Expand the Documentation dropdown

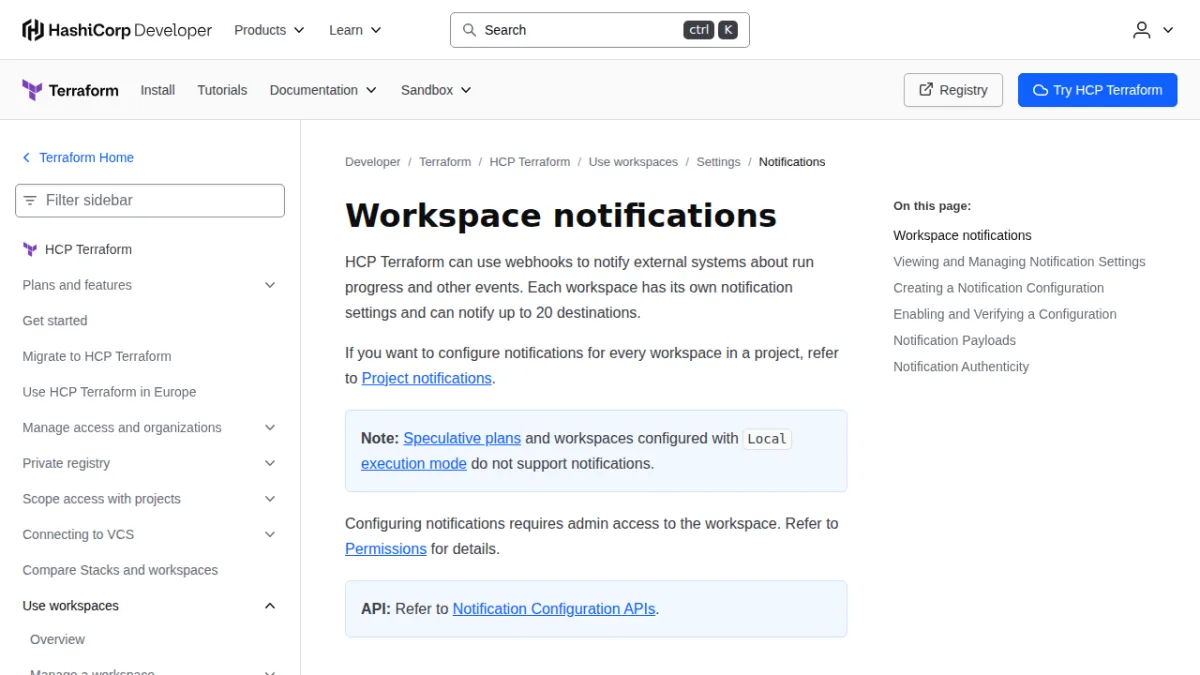(323, 90)
